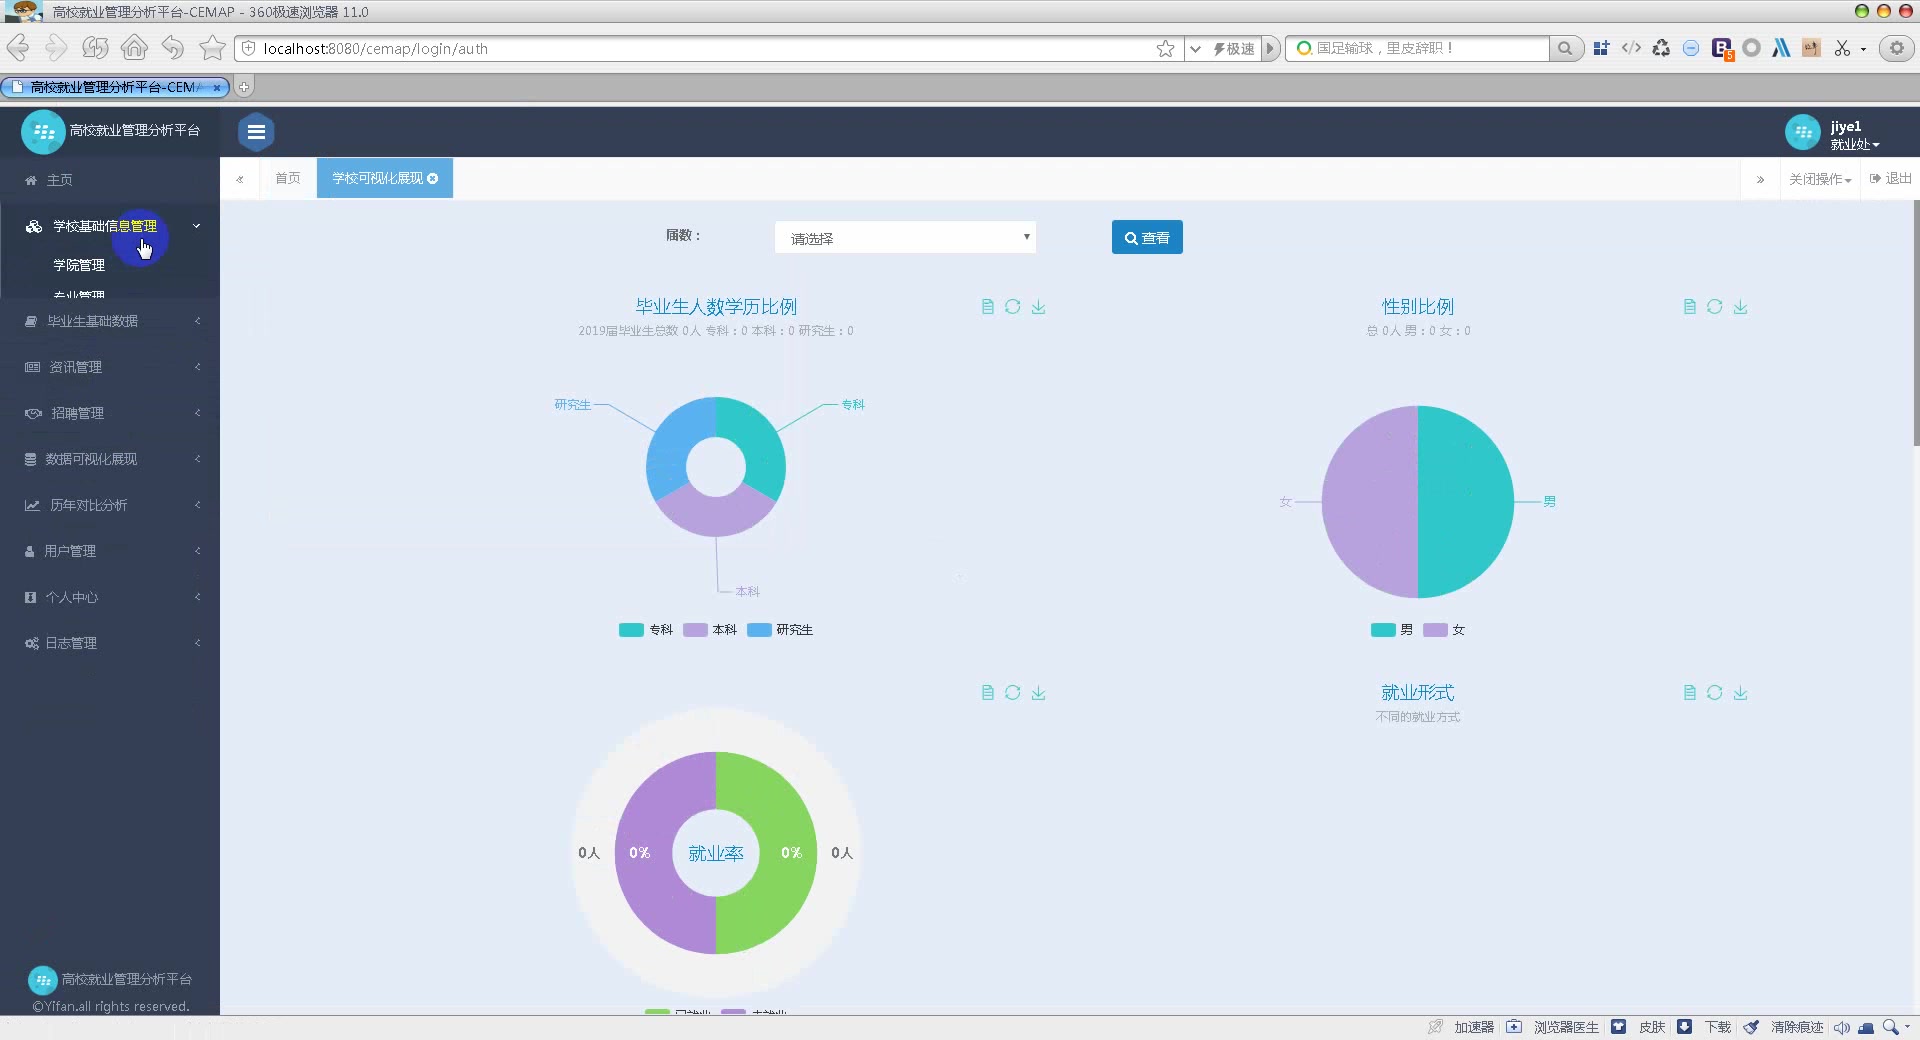Screen dimensions: 1920x1040
Task: Collapse the 学校基础信息管理 menu
Action: coord(110,226)
